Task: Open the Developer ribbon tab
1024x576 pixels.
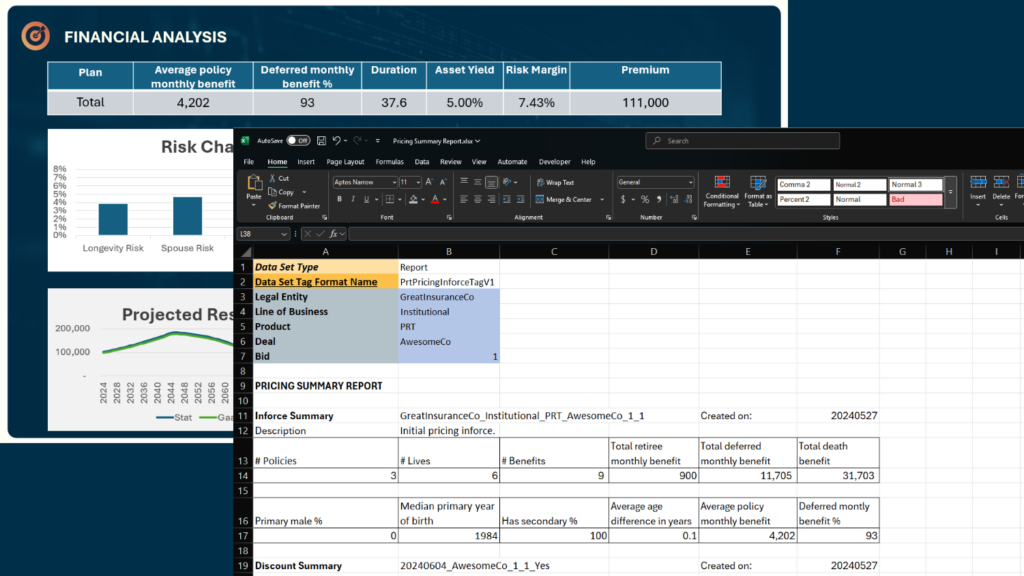Action: tap(554, 161)
